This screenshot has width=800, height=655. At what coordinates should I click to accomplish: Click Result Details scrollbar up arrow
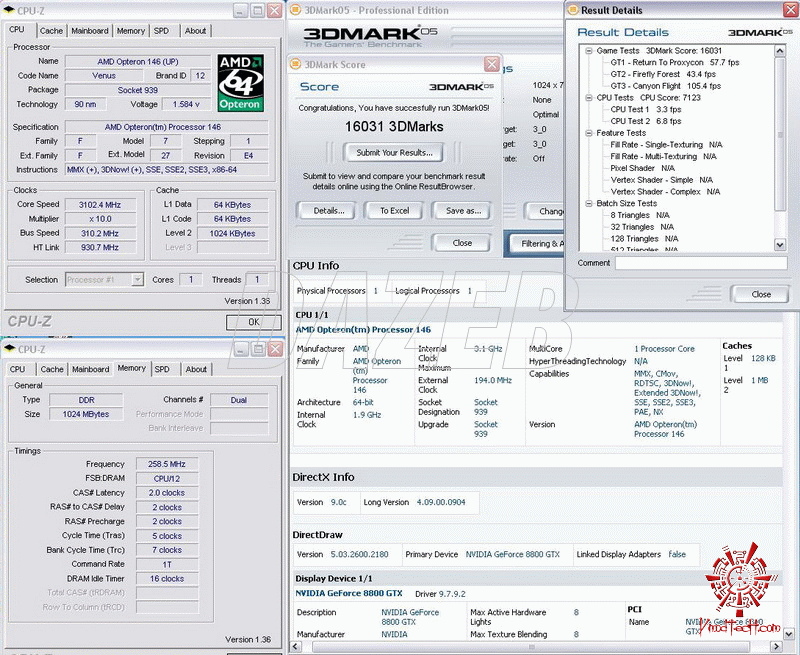point(780,51)
